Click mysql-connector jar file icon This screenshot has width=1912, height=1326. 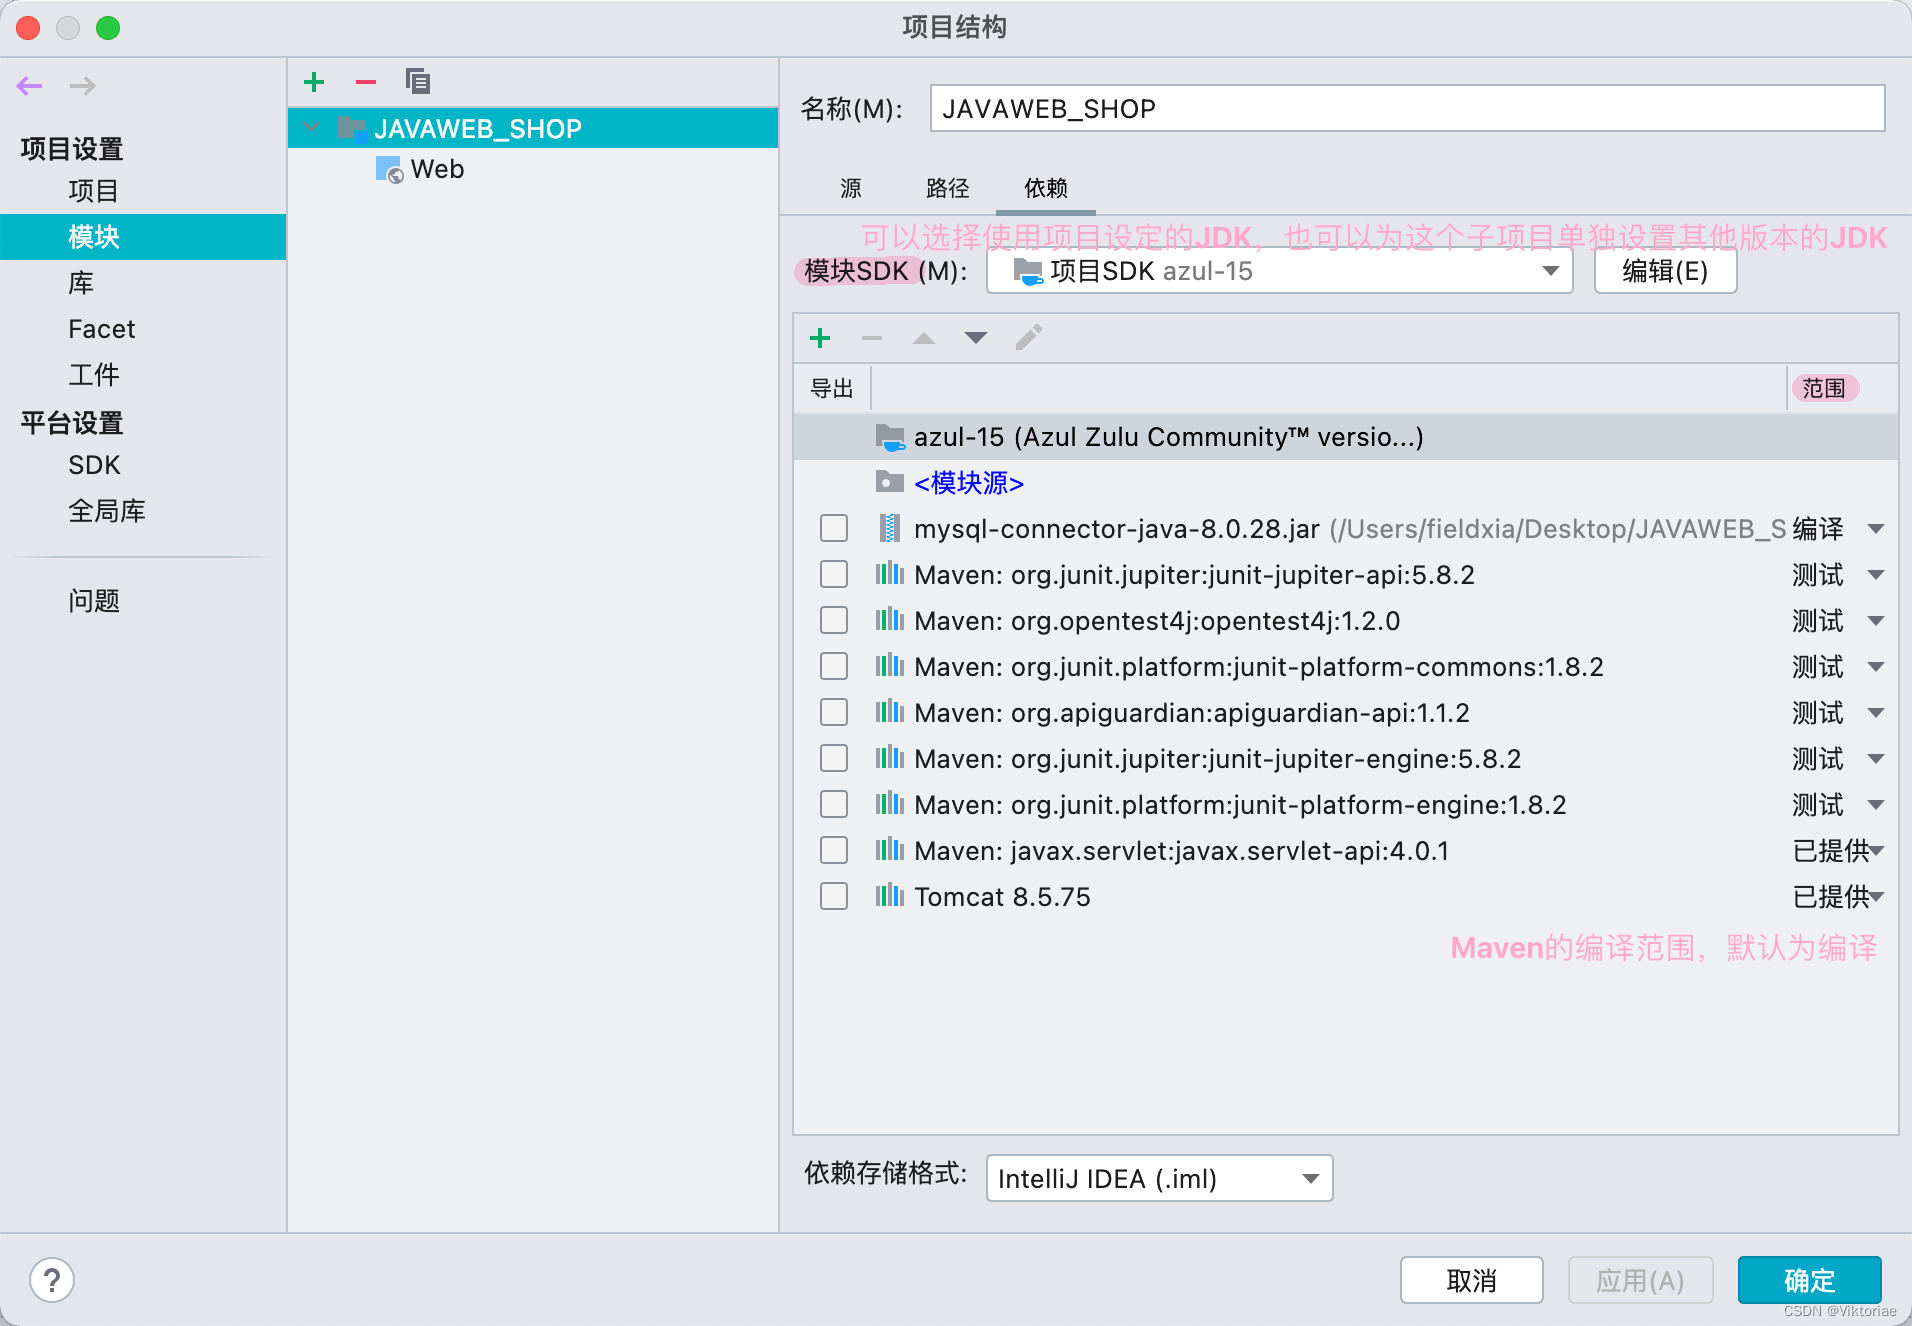[x=888, y=528]
